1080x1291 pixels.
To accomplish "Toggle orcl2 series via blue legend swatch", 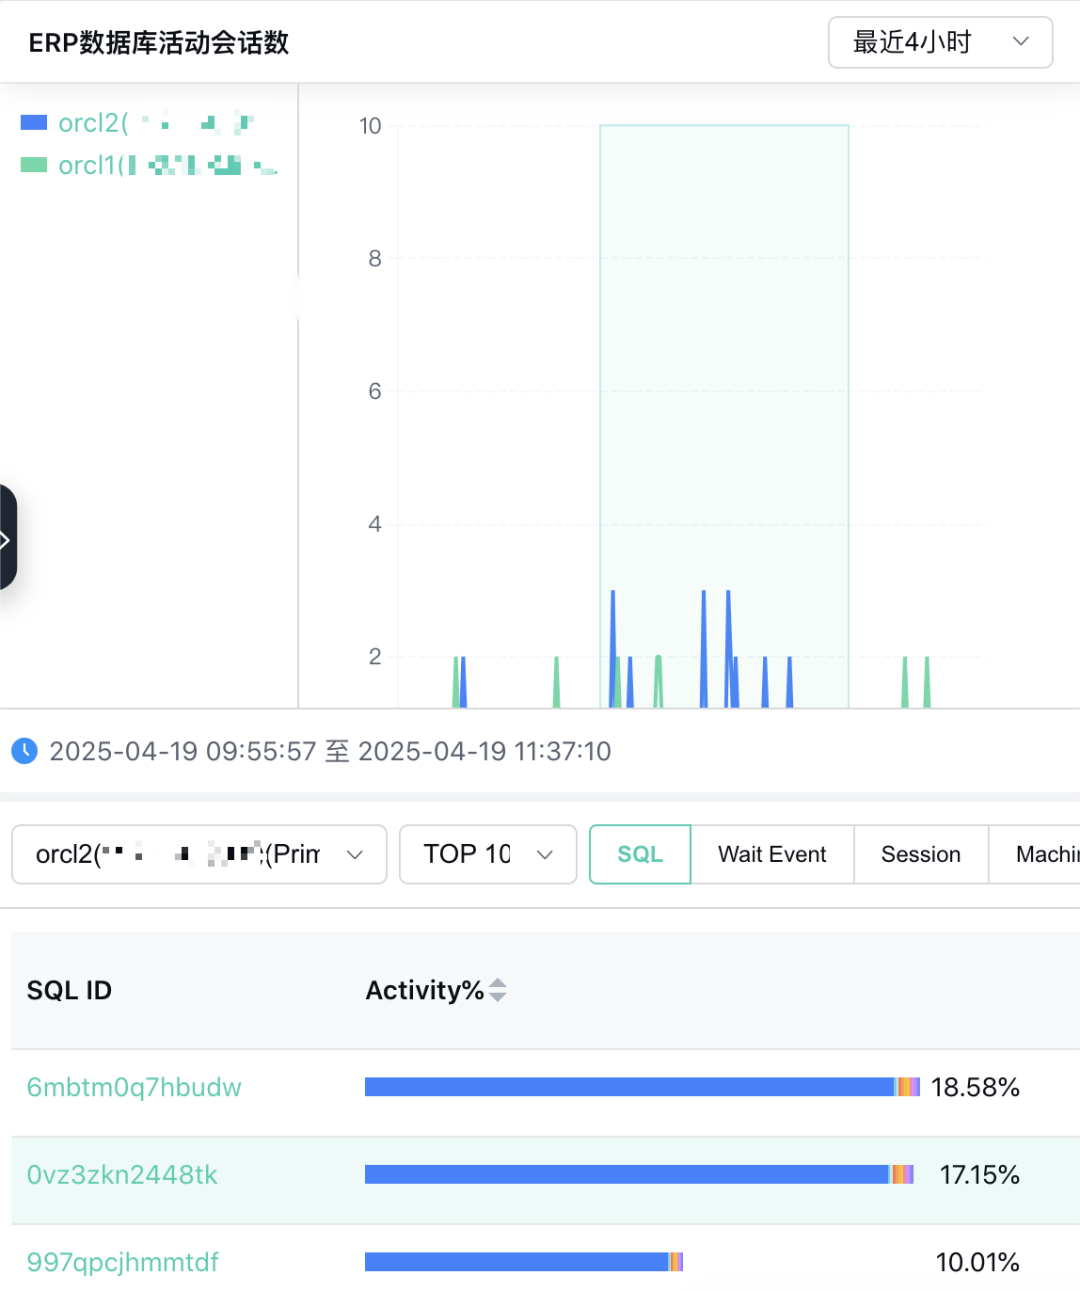I will point(34,123).
